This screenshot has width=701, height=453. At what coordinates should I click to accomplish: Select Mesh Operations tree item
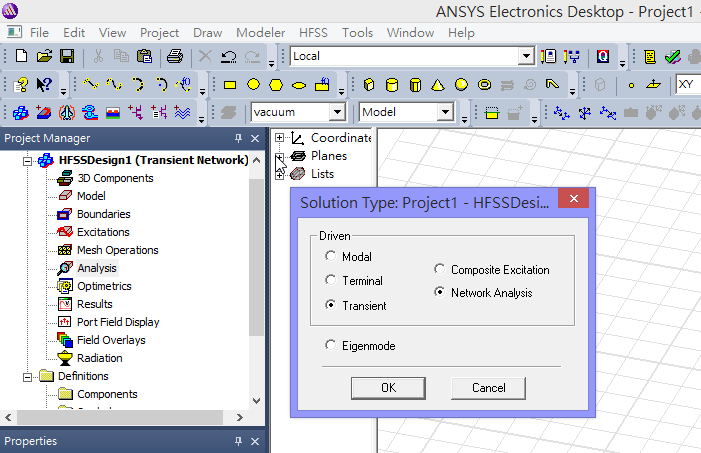[x=118, y=250]
